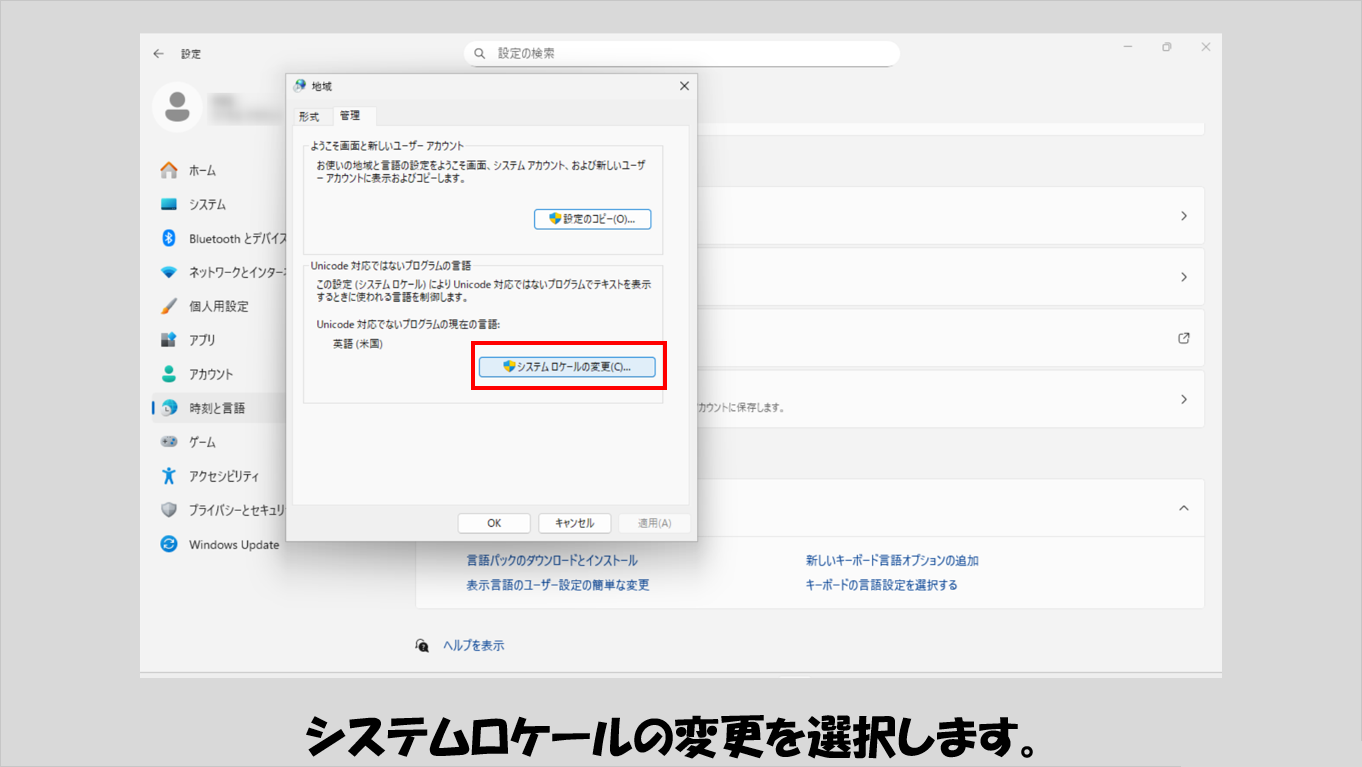Click the キャンセル button

click(x=574, y=523)
